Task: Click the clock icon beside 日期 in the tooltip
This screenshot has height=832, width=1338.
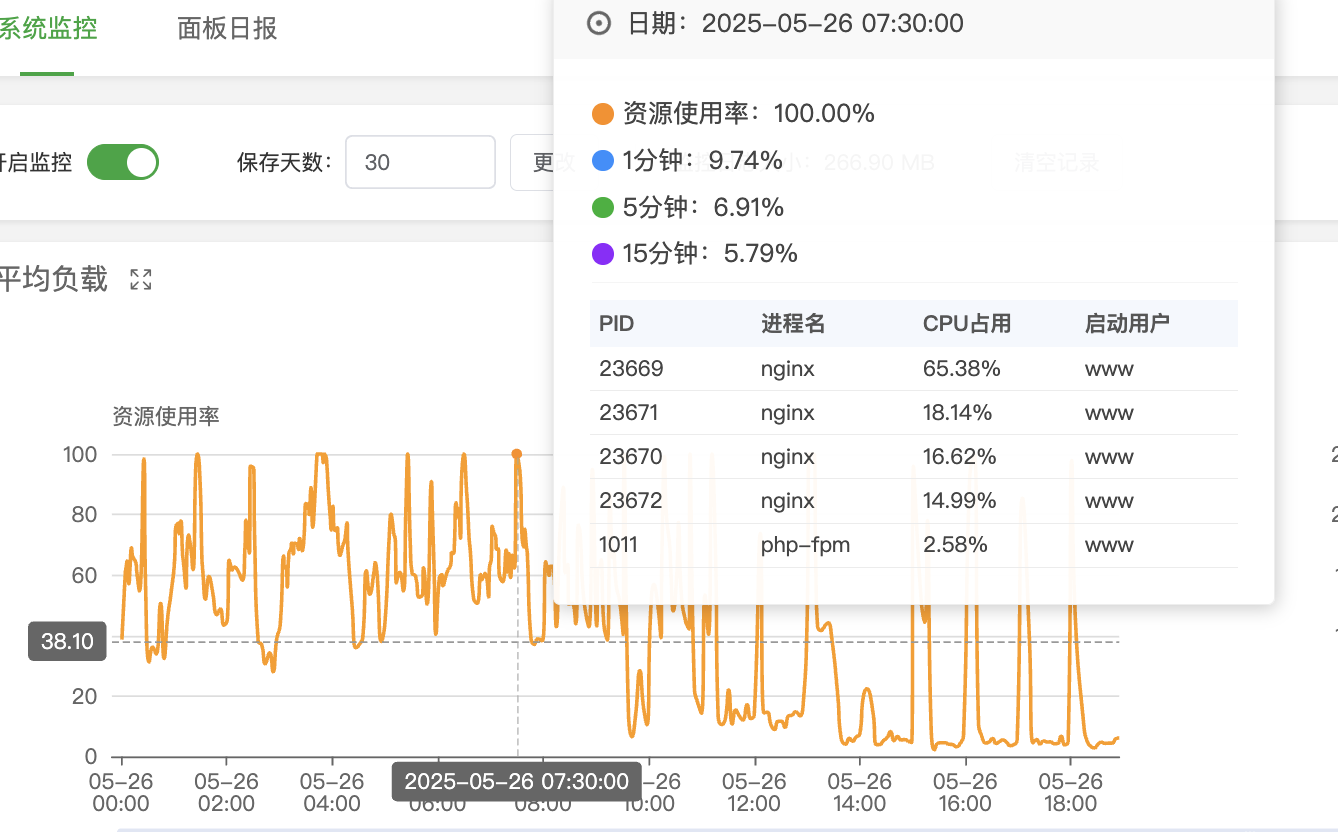Action: click(x=598, y=23)
